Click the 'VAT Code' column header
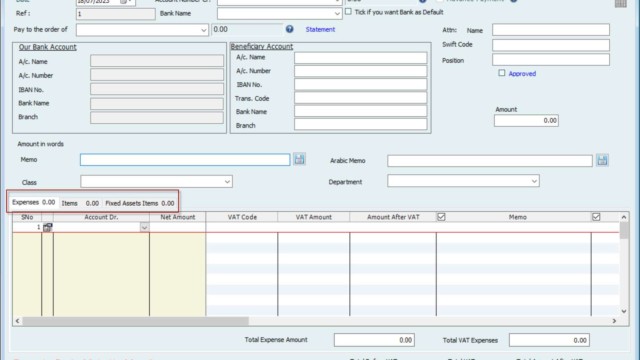Screen dimensions: 640x360 point(242,217)
